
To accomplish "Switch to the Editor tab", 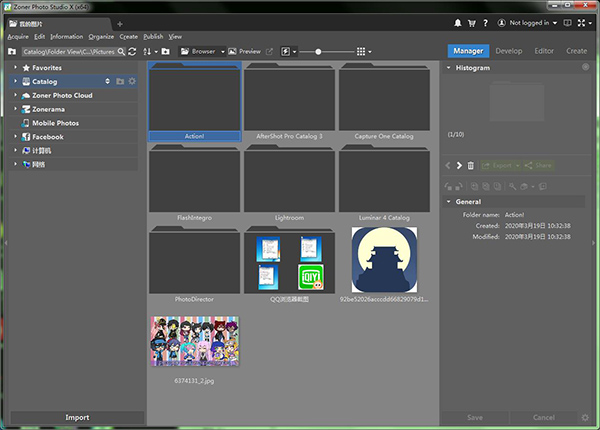I will click(x=544, y=51).
